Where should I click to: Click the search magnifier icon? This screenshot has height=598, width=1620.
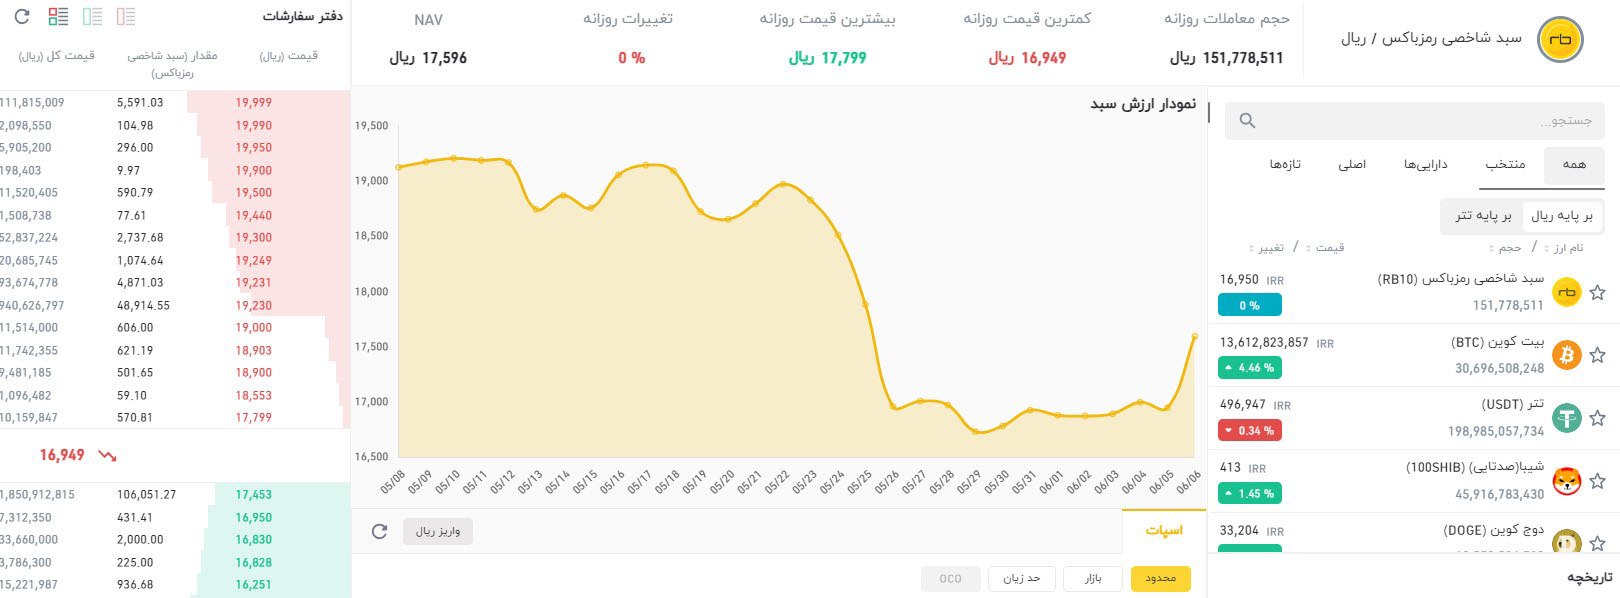tap(1247, 121)
